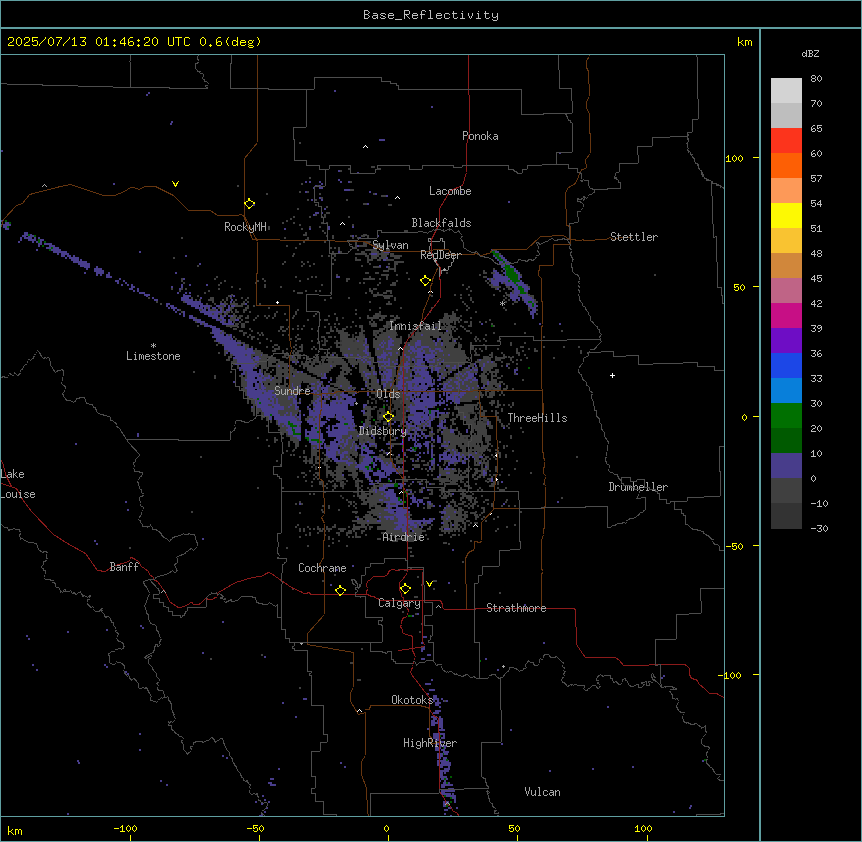Click the Stettler label
Screen dimensions: 862x842
pos(634,237)
